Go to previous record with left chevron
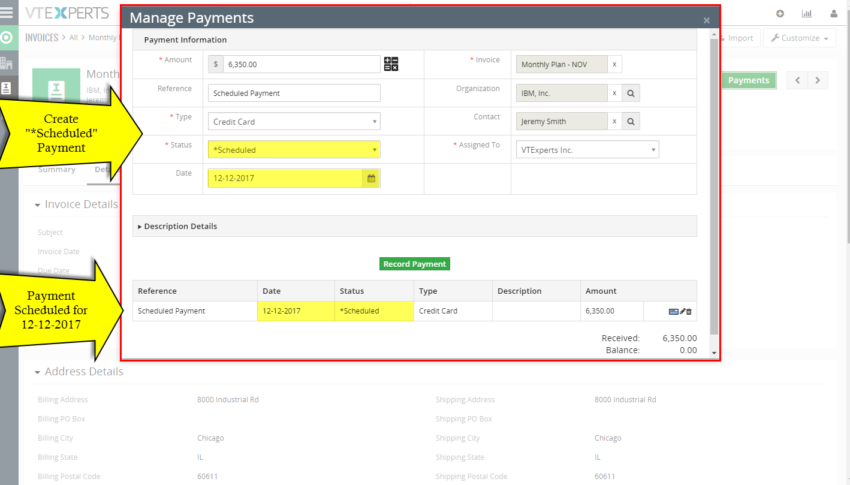 click(x=797, y=80)
